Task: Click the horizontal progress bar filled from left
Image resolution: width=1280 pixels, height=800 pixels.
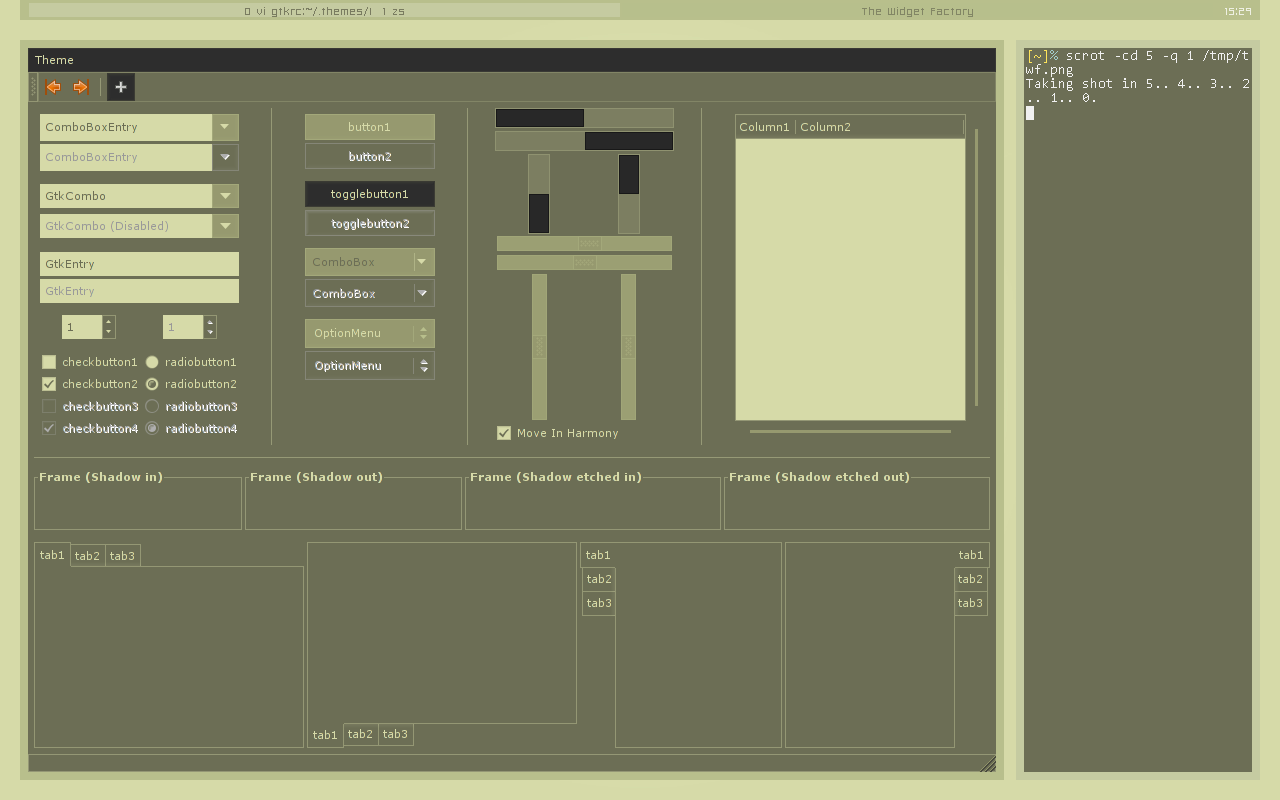Action: click(x=584, y=118)
